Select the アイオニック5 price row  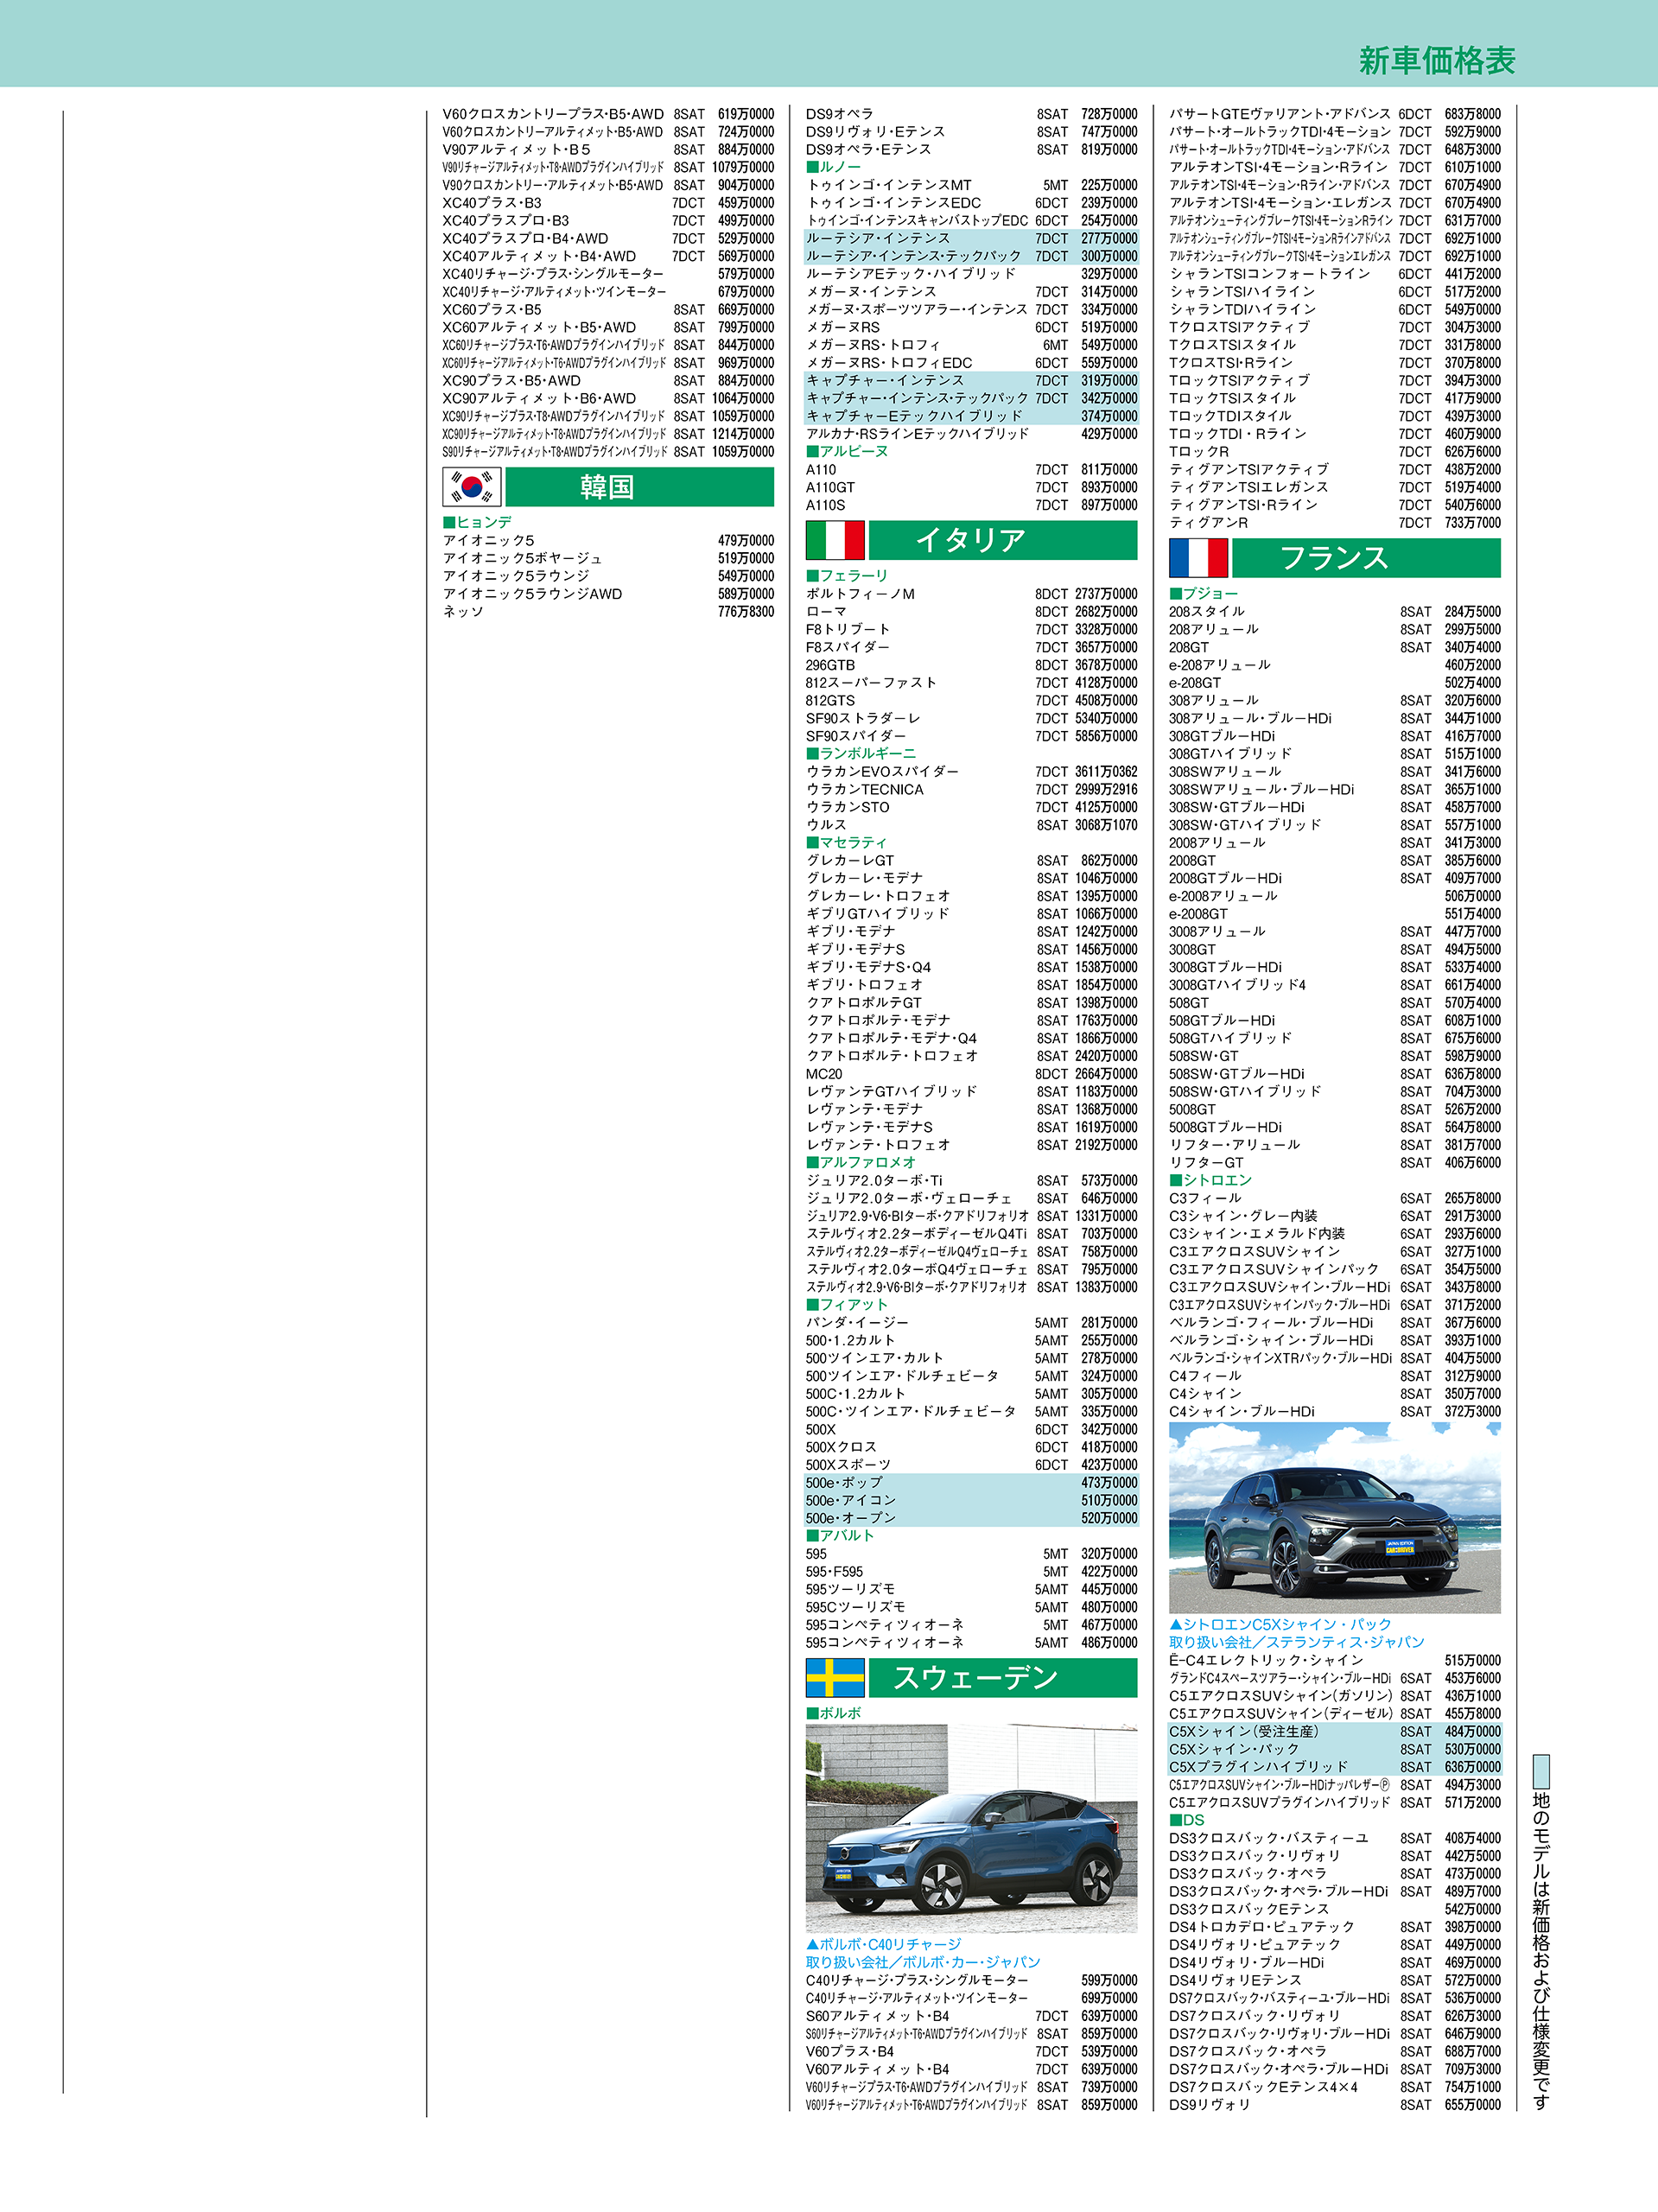[608, 541]
